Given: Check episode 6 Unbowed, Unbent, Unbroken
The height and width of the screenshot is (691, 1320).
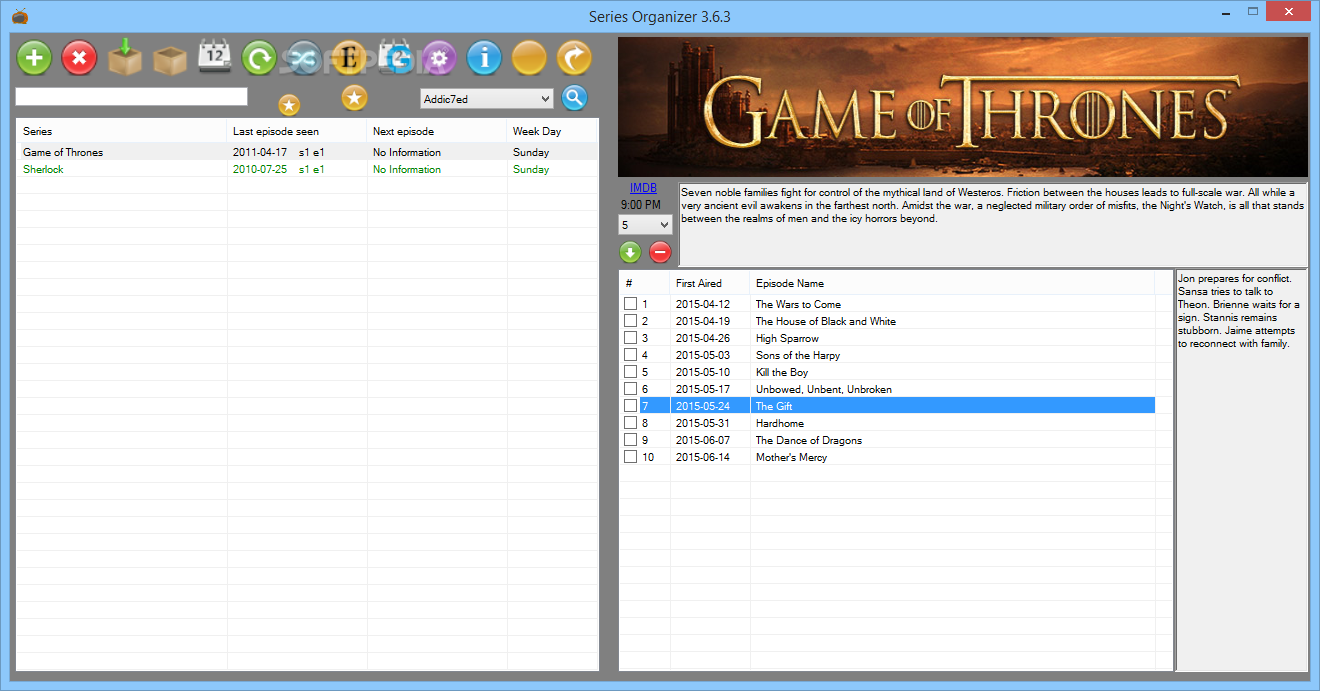Looking at the screenshot, I should pos(630,389).
